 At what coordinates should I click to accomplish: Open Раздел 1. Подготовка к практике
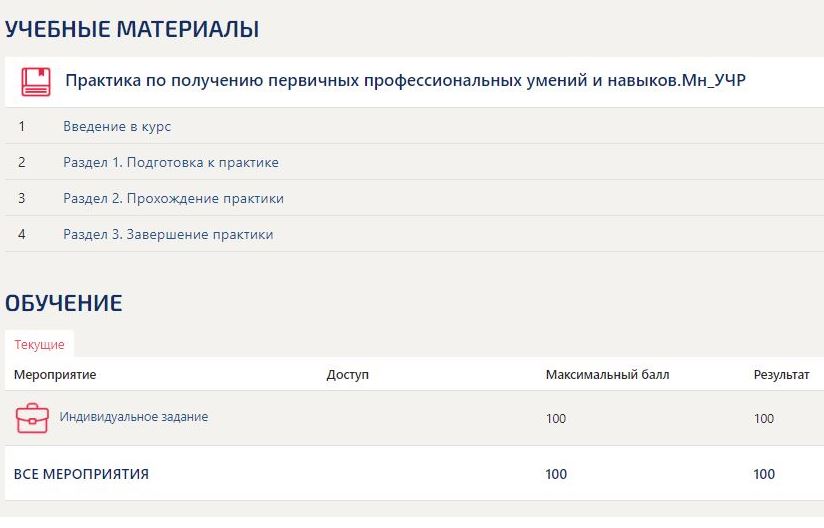pyautogui.click(x=170, y=162)
